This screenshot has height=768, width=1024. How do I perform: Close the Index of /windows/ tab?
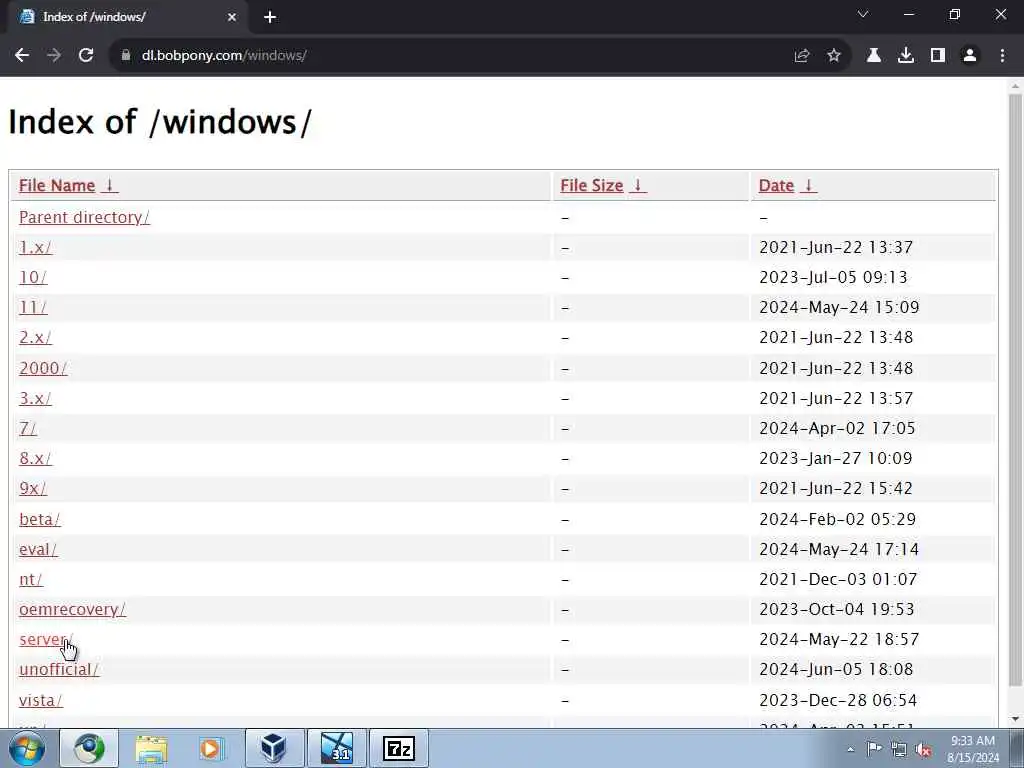232,17
